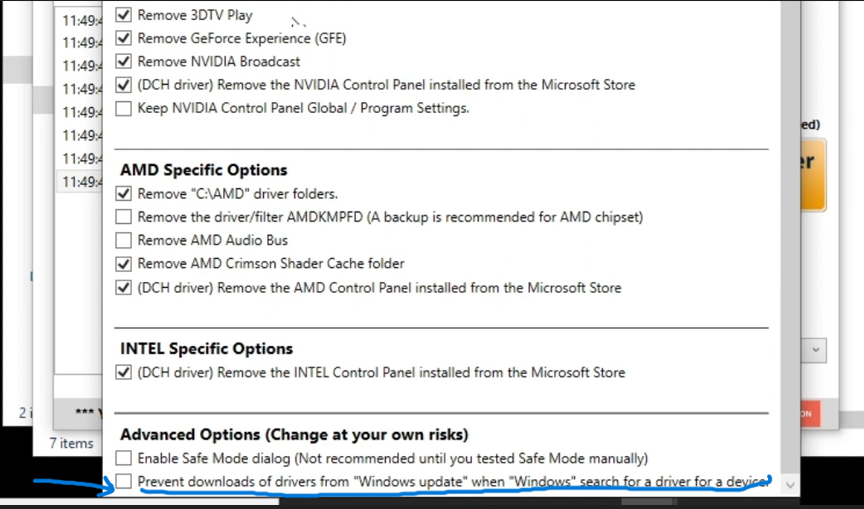Open the dropdown arrow in the background window

[816, 350]
